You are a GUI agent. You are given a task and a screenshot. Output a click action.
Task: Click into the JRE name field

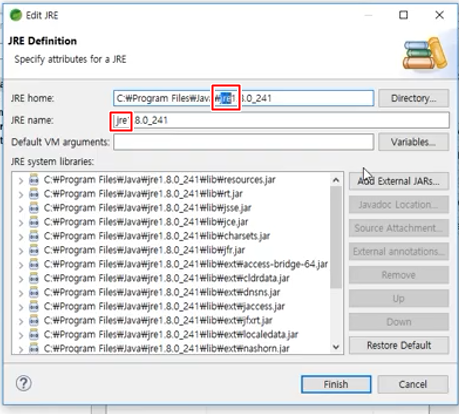click(x=281, y=120)
